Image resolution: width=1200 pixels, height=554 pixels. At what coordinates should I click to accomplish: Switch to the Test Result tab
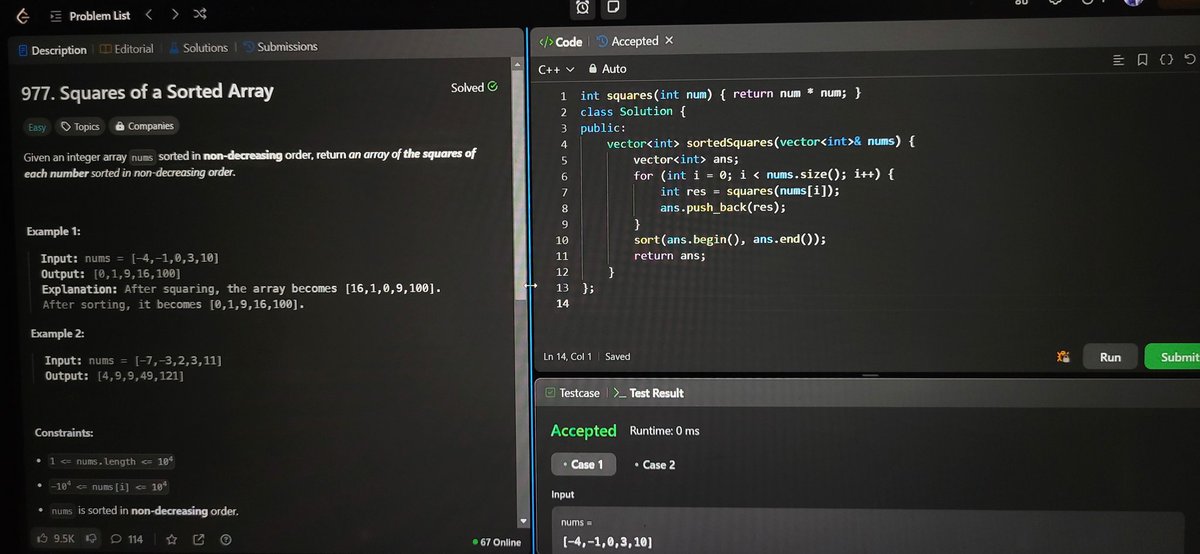pyautogui.click(x=648, y=393)
